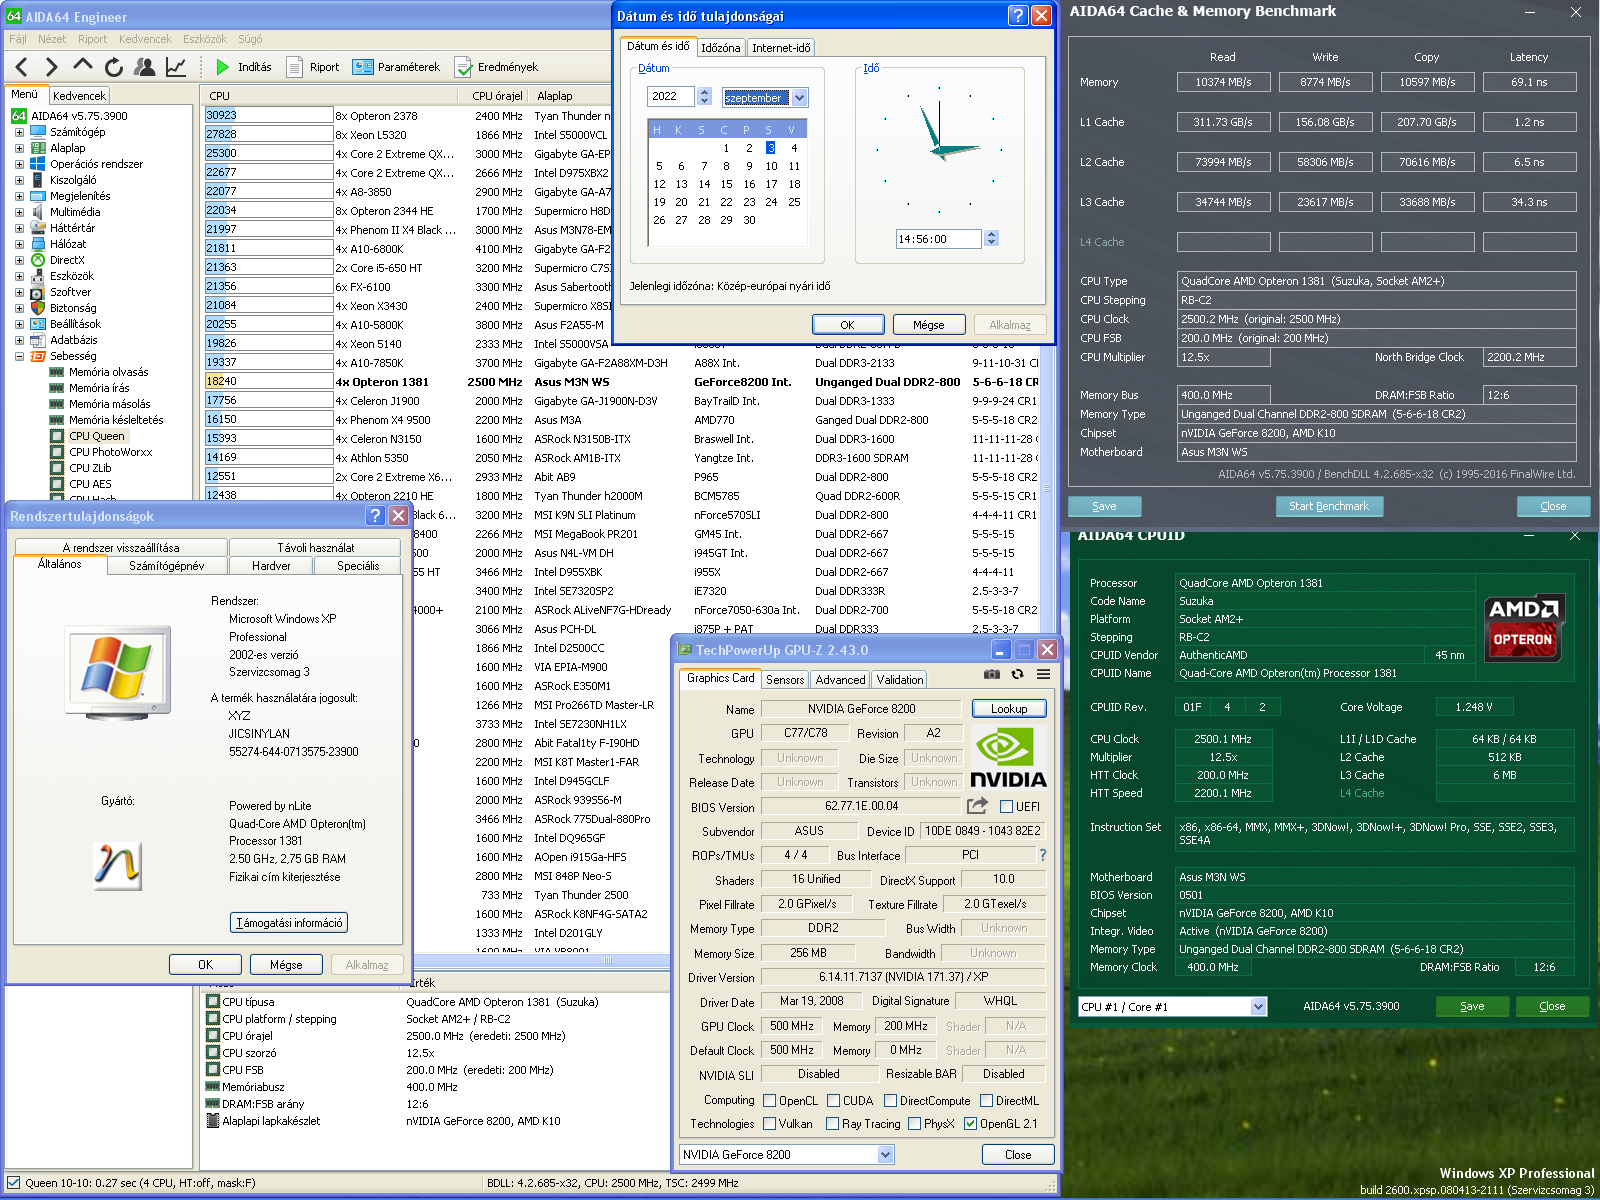This screenshot has width=1600, height=1200.
Task: Click the CPU órajel column header
Action: 497,96
